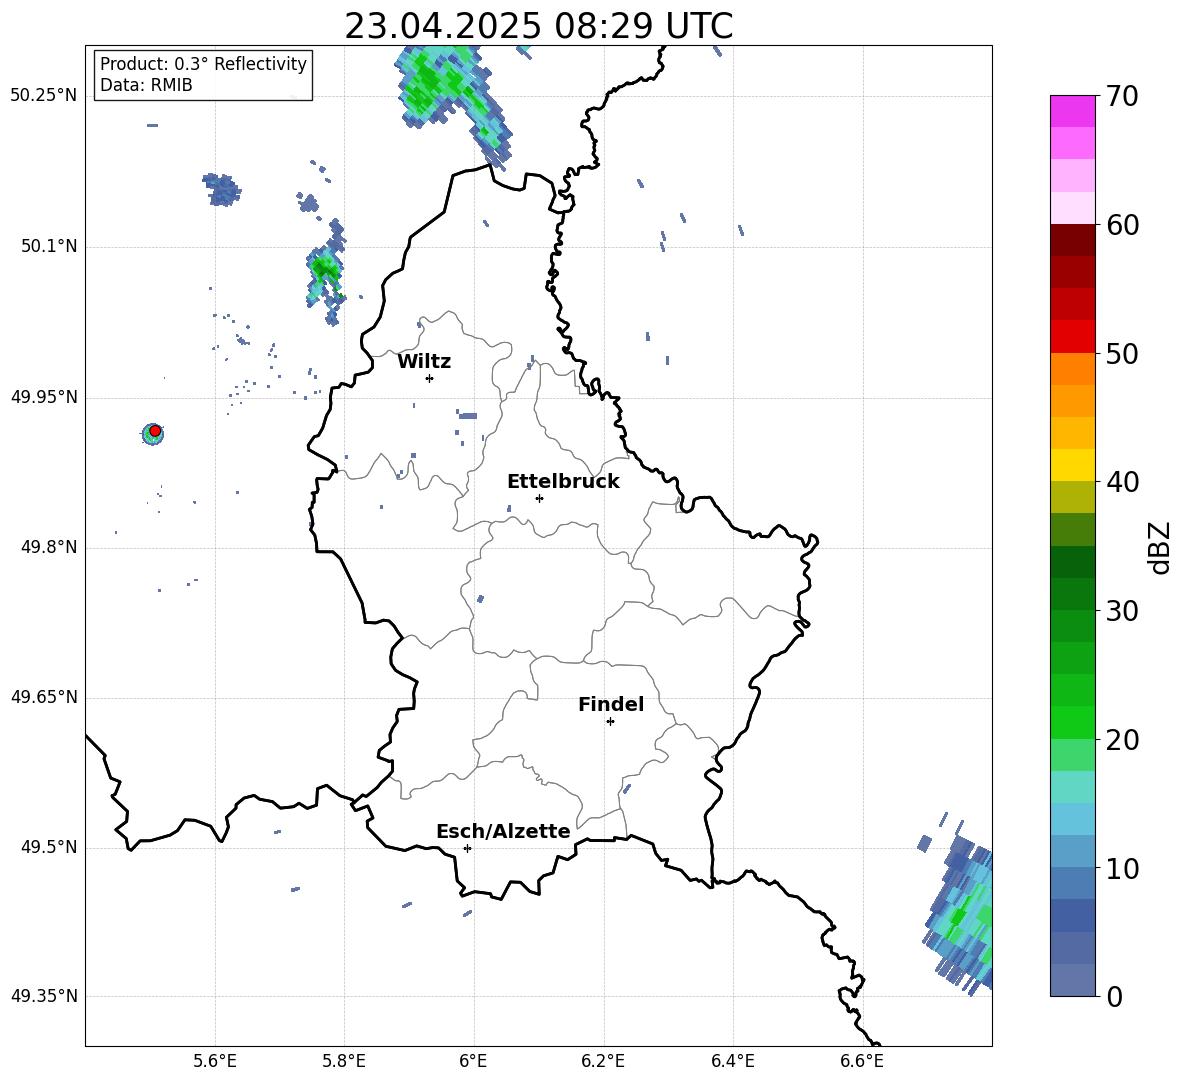Click the Wiltz cross marker
This screenshot has height=1081, width=1184.
[430, 378]
